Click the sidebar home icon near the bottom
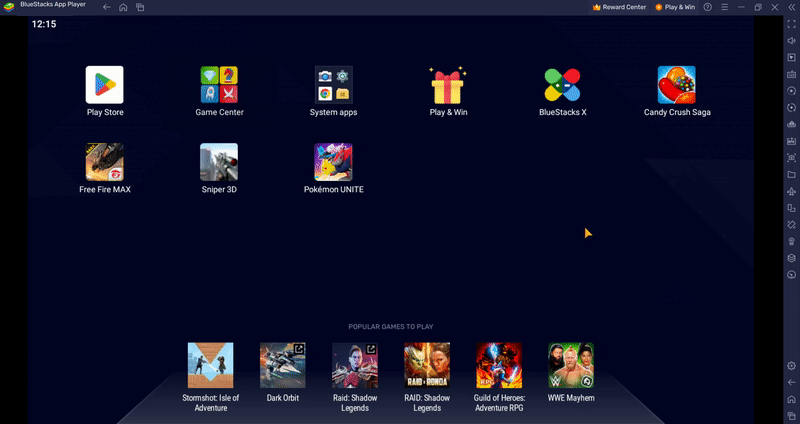 pyautogui.click(x=791, y=400)
